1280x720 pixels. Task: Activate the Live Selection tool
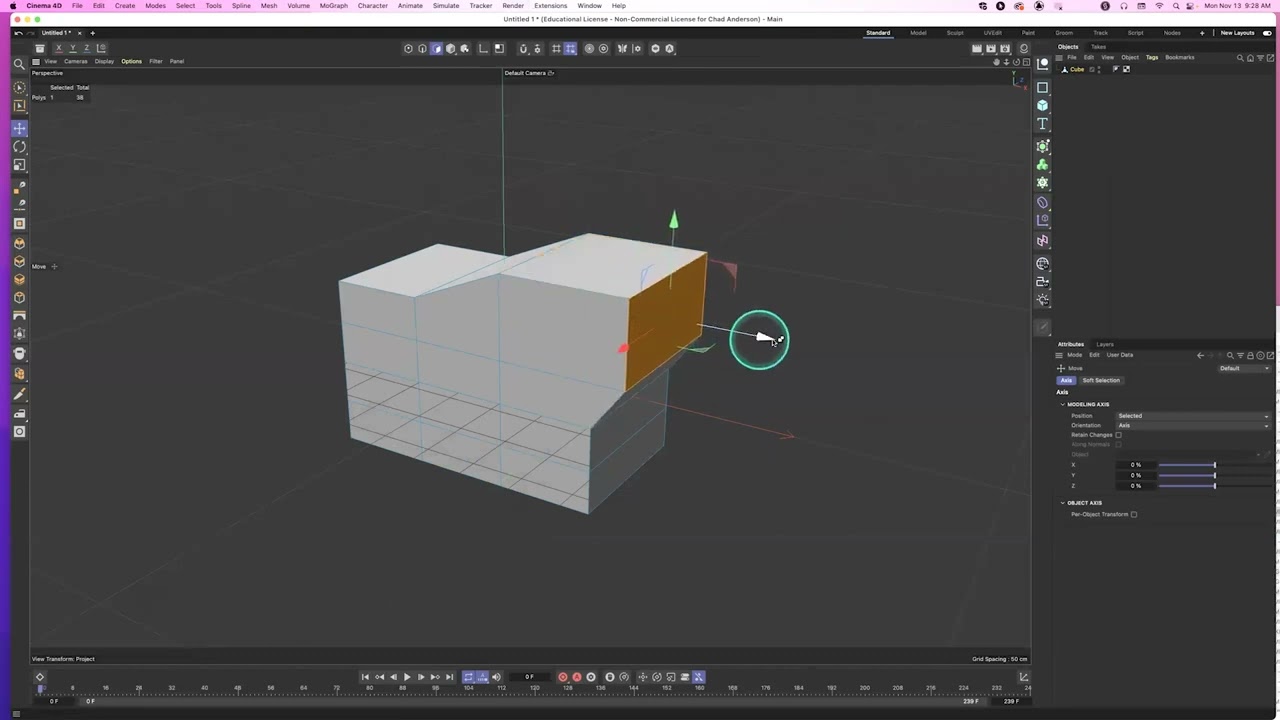click(19, 88)
